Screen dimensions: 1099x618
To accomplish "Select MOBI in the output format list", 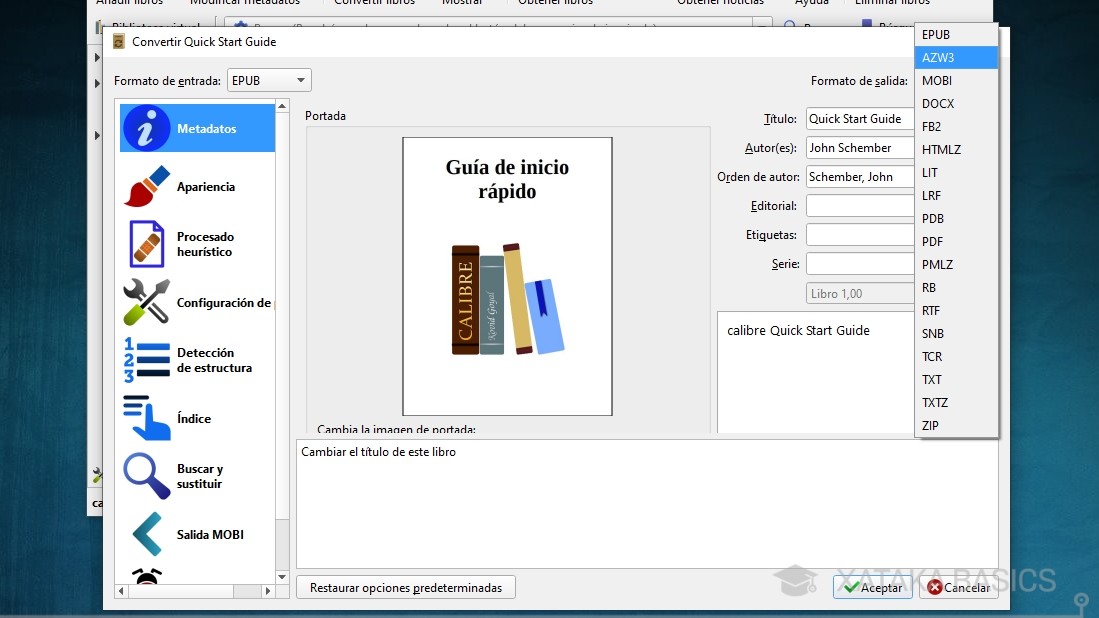I will [x=936, y=80].
